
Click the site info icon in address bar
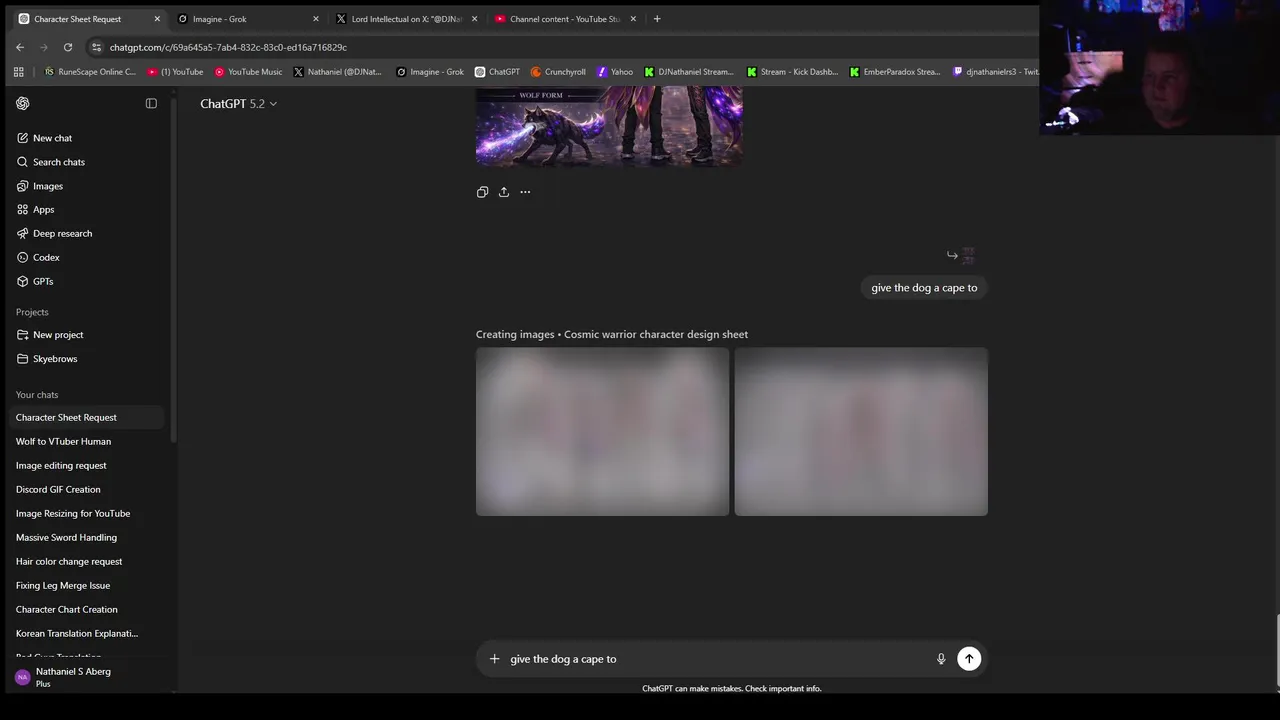point(96,47)
